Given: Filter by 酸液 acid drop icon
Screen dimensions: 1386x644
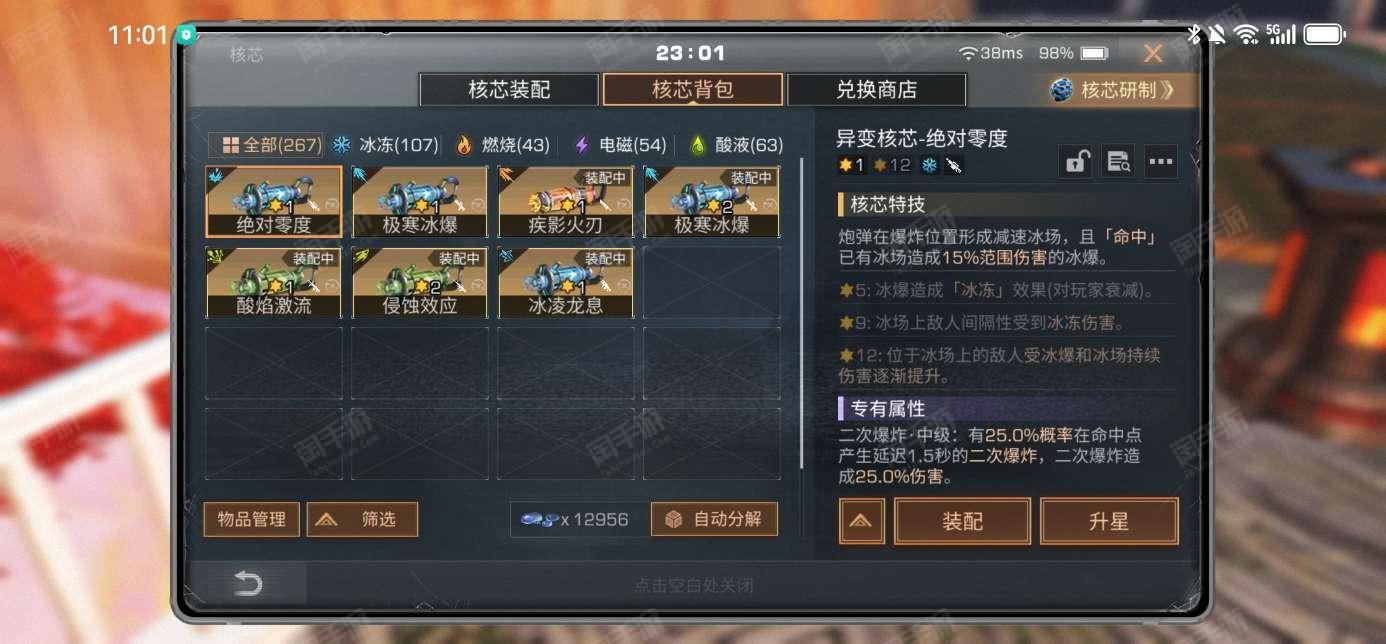Looking at the screenshot, I should pos(698,145).
